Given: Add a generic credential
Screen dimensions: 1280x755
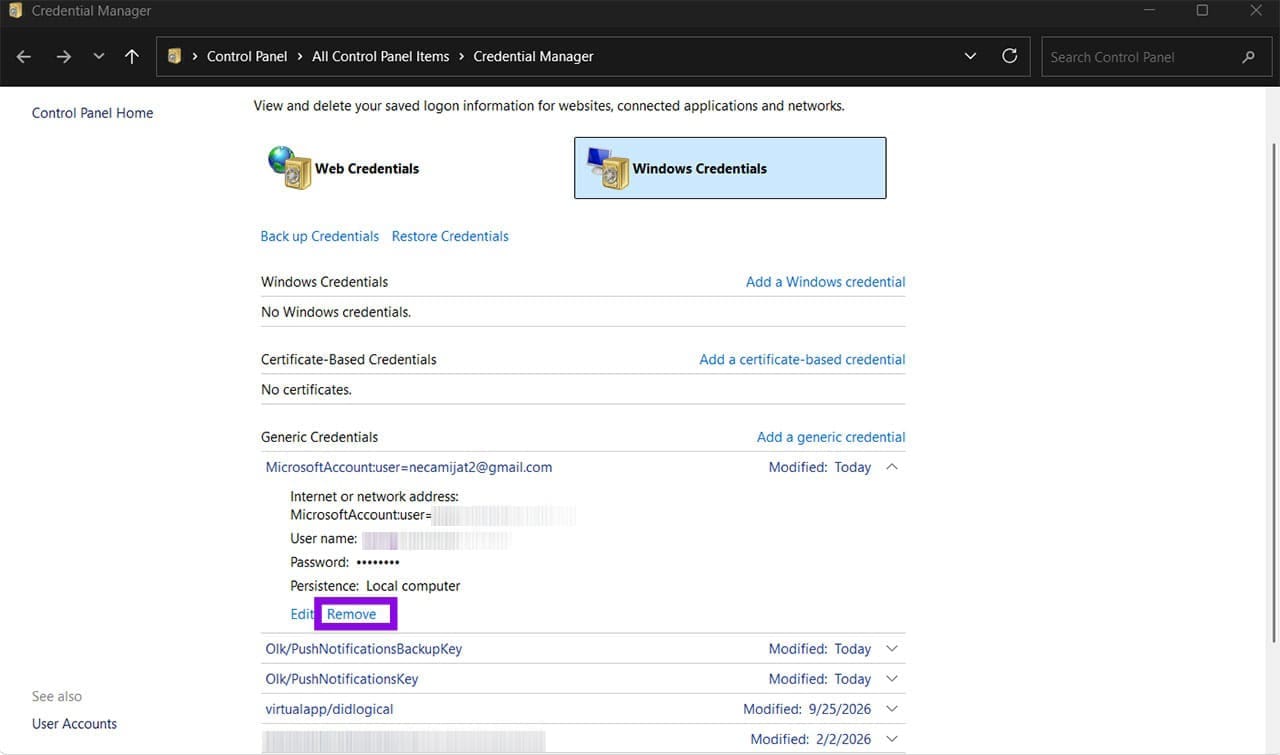Looking at the screenshot, I should [831, 437].
